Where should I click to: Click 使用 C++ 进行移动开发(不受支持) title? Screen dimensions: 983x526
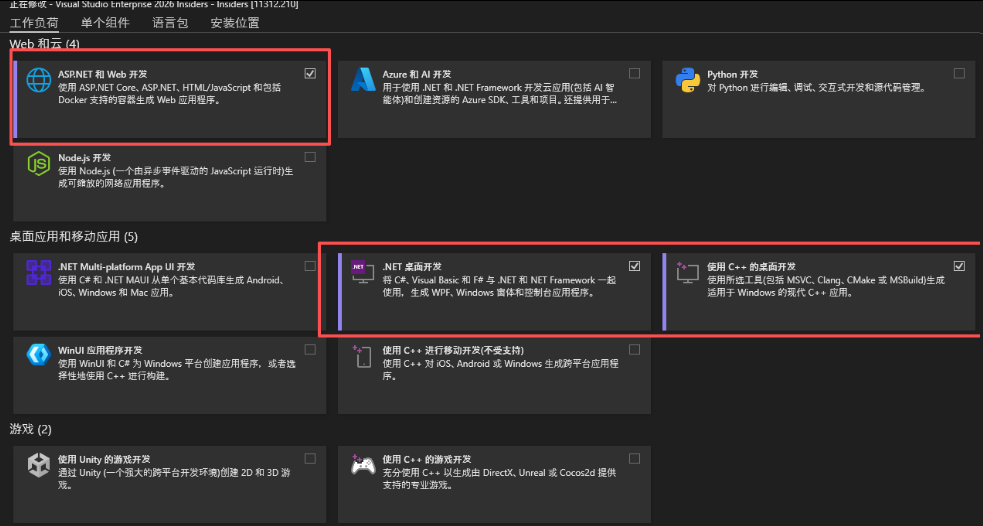[x=453, y=350]
